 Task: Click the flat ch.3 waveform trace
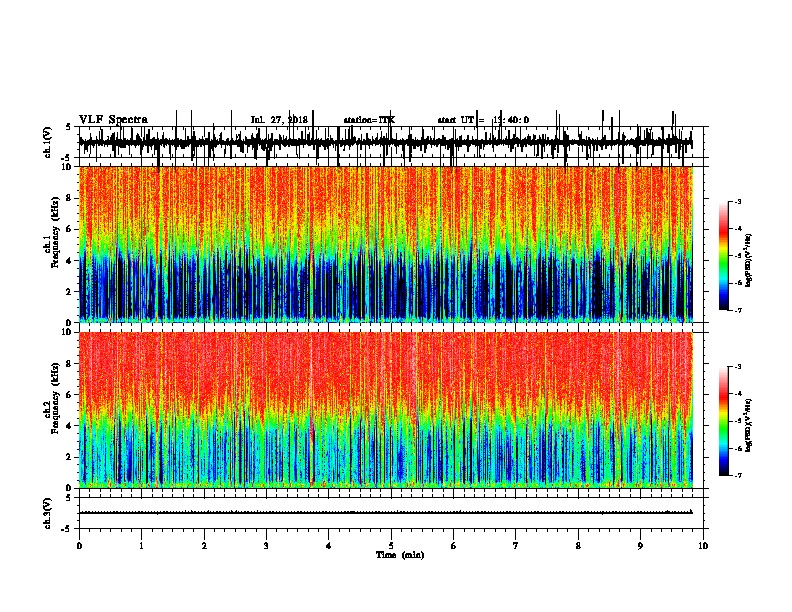(x=385, y=513)
